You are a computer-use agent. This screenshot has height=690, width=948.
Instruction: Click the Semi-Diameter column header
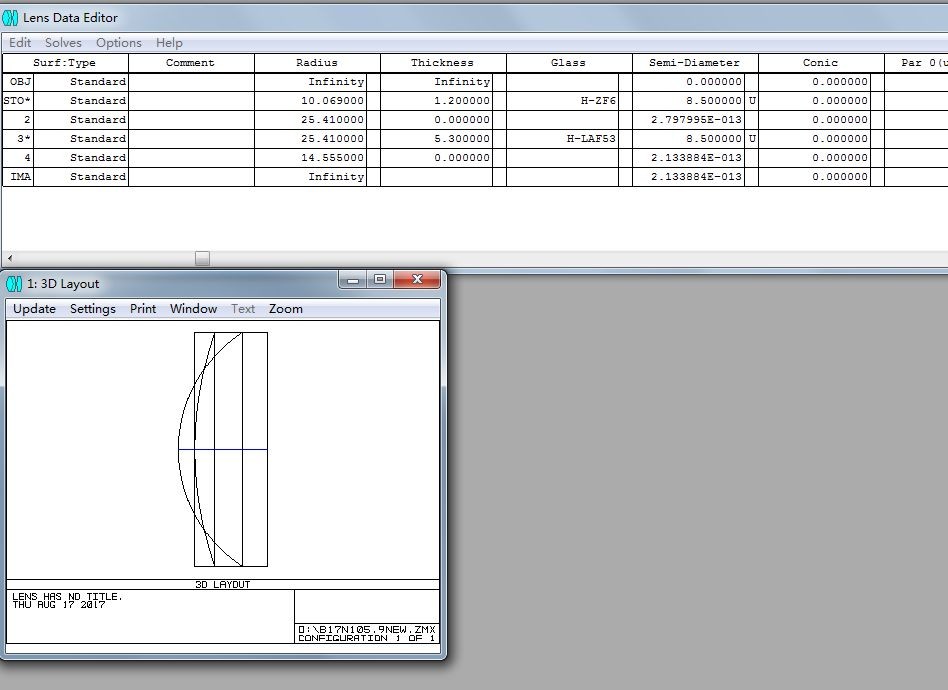click(x=695, y=63)
